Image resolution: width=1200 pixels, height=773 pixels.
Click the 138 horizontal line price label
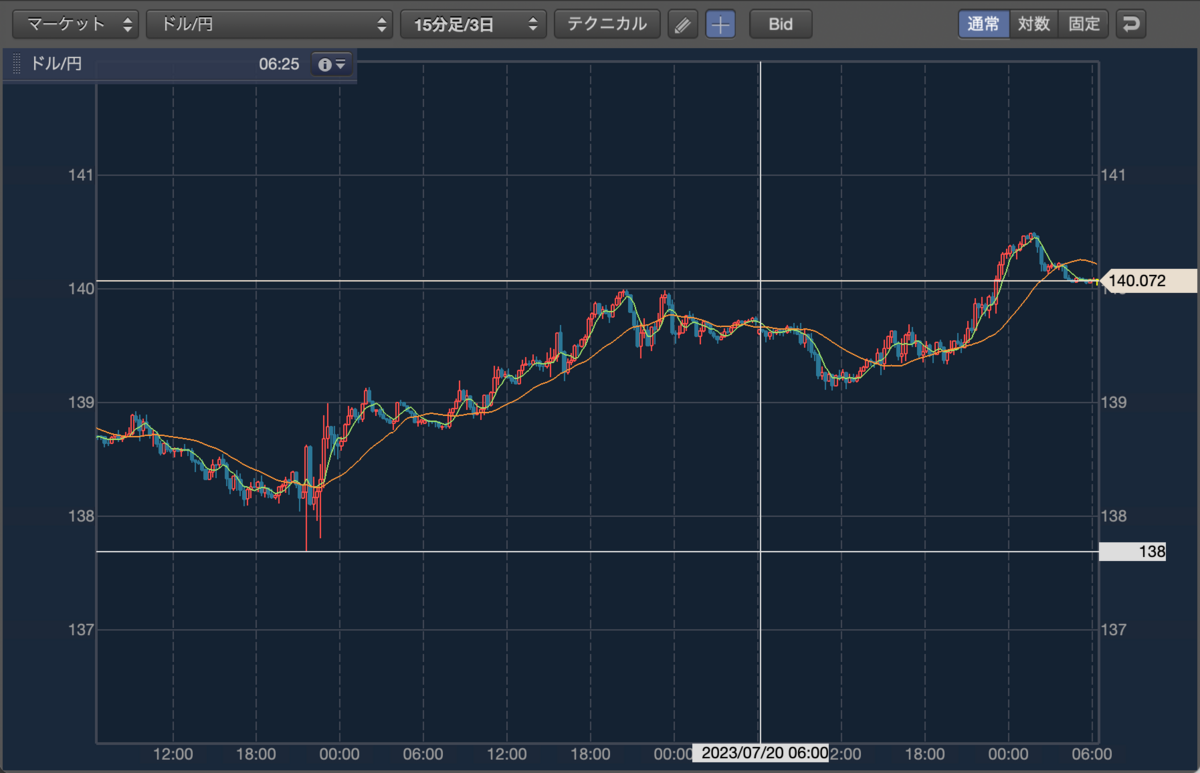pos(1133,551)
